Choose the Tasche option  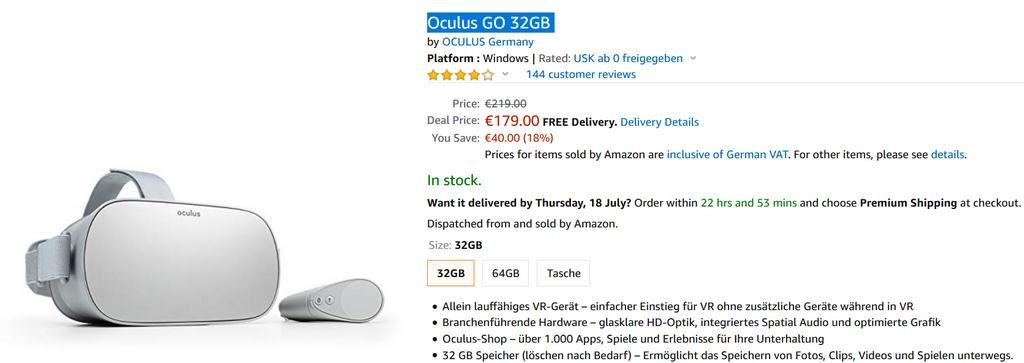[564, 273]
